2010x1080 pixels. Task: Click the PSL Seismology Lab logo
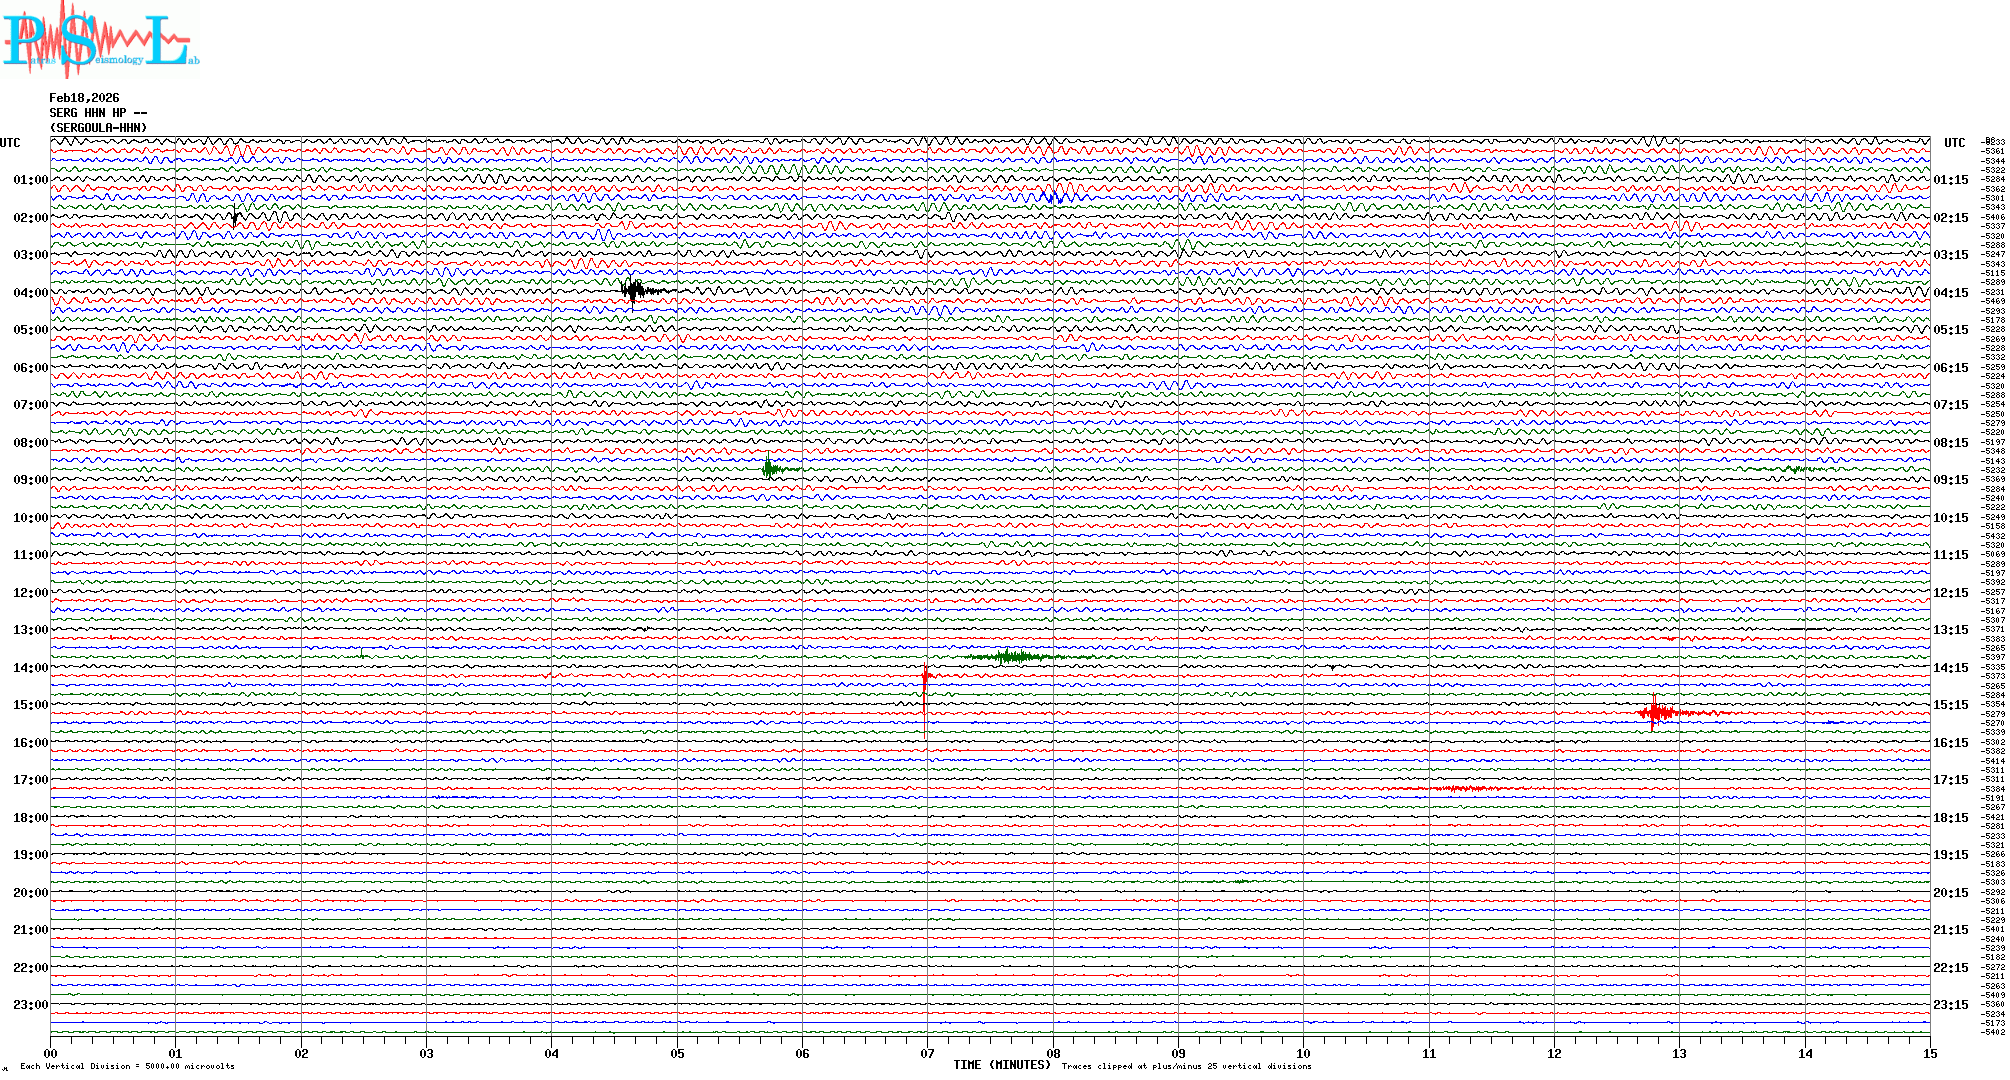[x=100, y=40]
